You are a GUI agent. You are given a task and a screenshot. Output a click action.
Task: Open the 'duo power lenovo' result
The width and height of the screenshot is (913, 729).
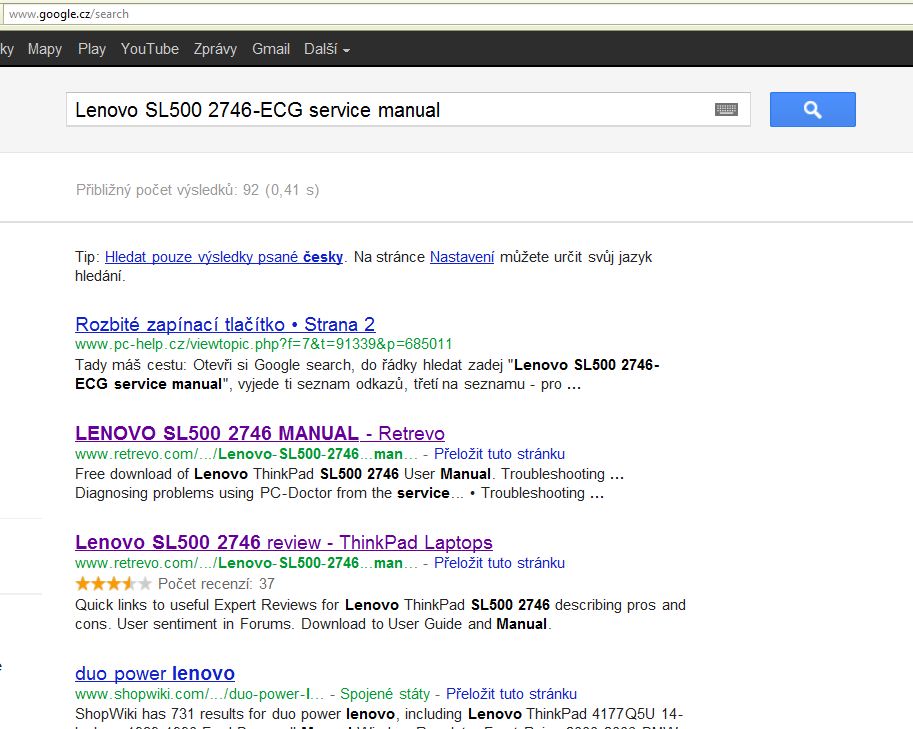tap(155, 673)
